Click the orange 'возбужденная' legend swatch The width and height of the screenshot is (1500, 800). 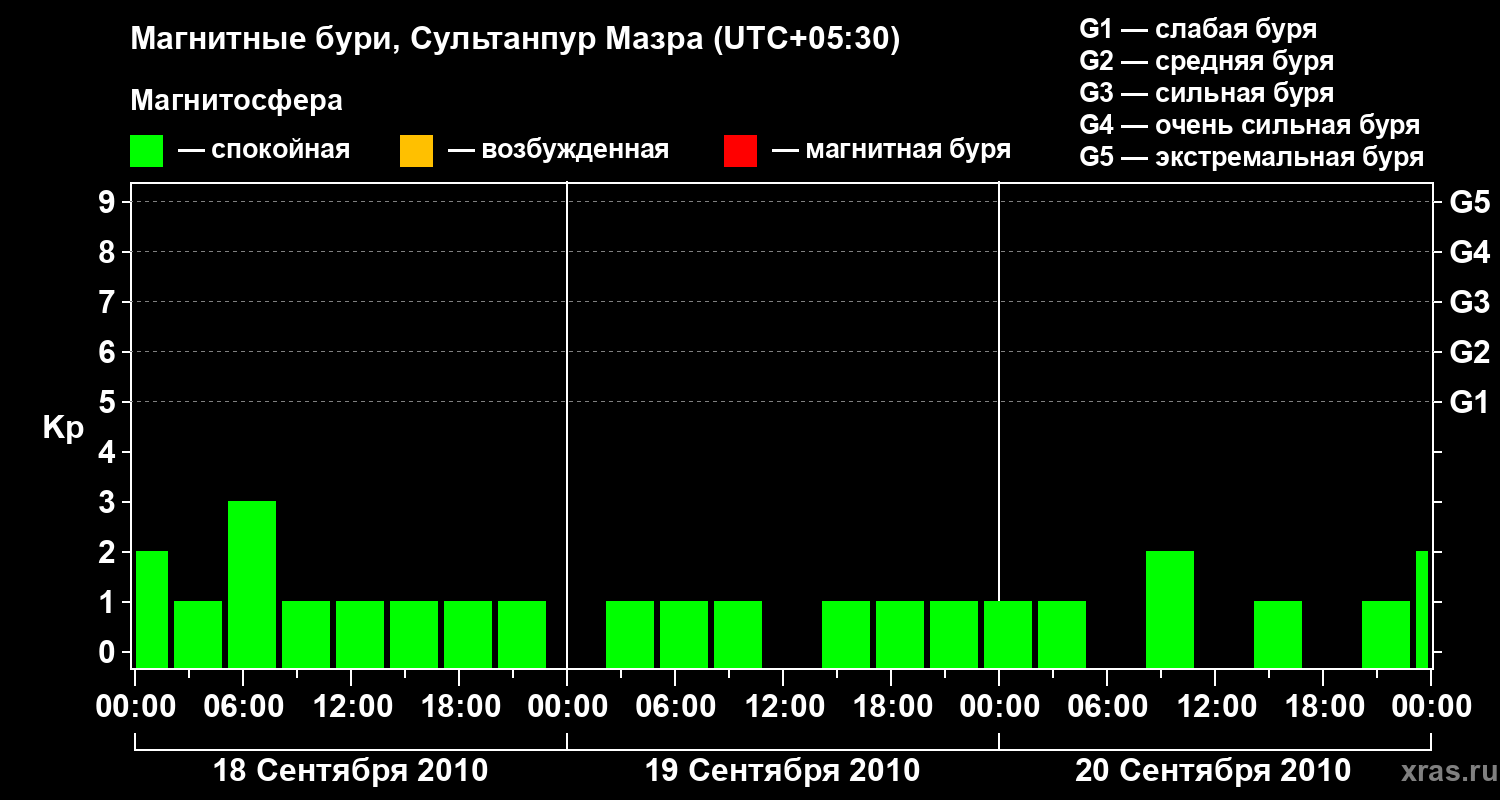point(416,151)
